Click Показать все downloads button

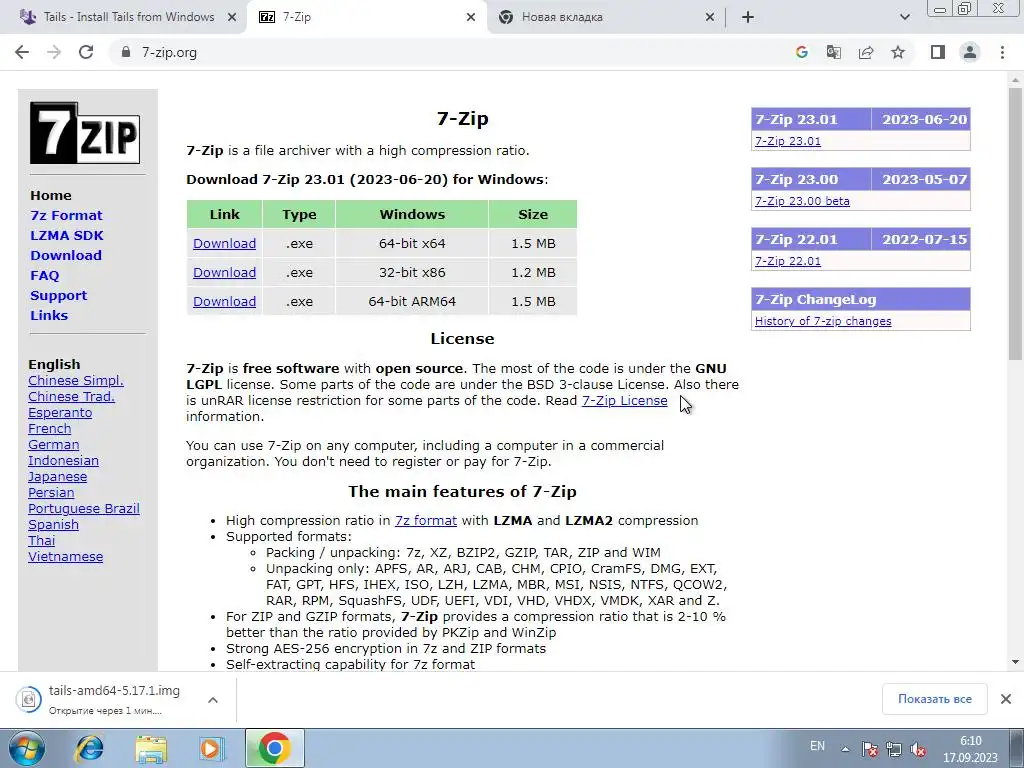[935, 699]
